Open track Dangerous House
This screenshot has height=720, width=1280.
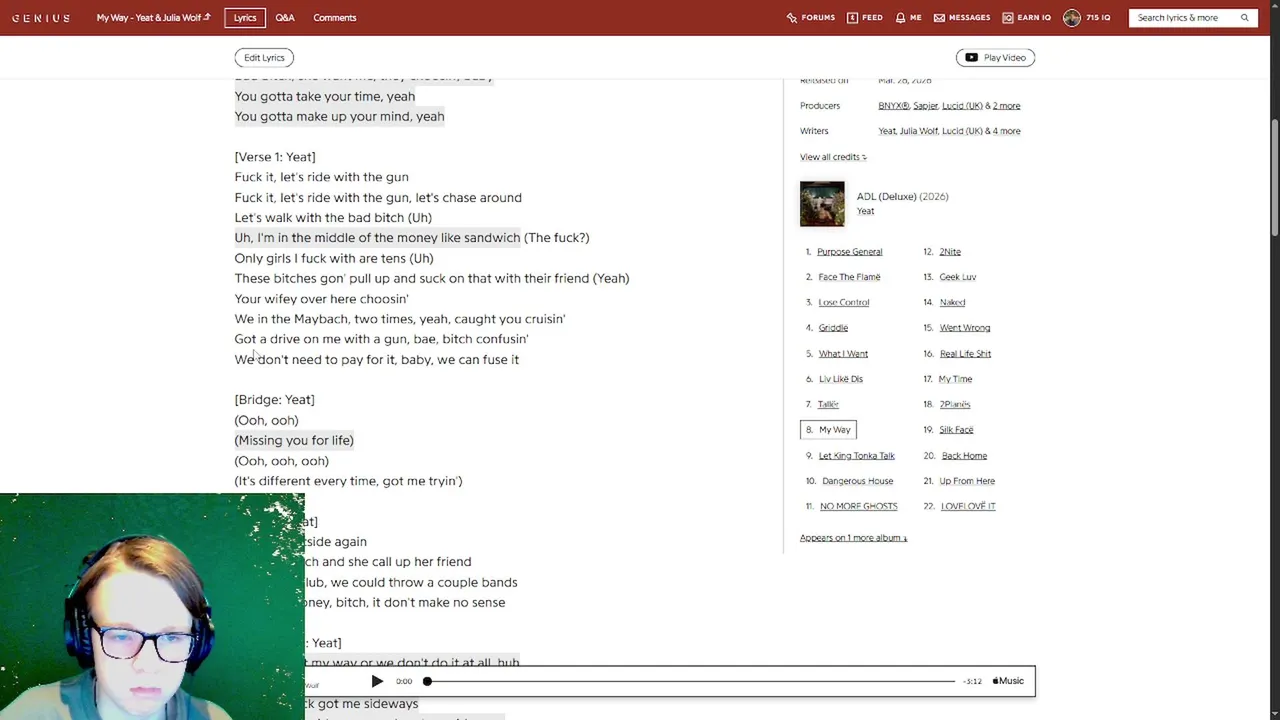pos(857,481)
